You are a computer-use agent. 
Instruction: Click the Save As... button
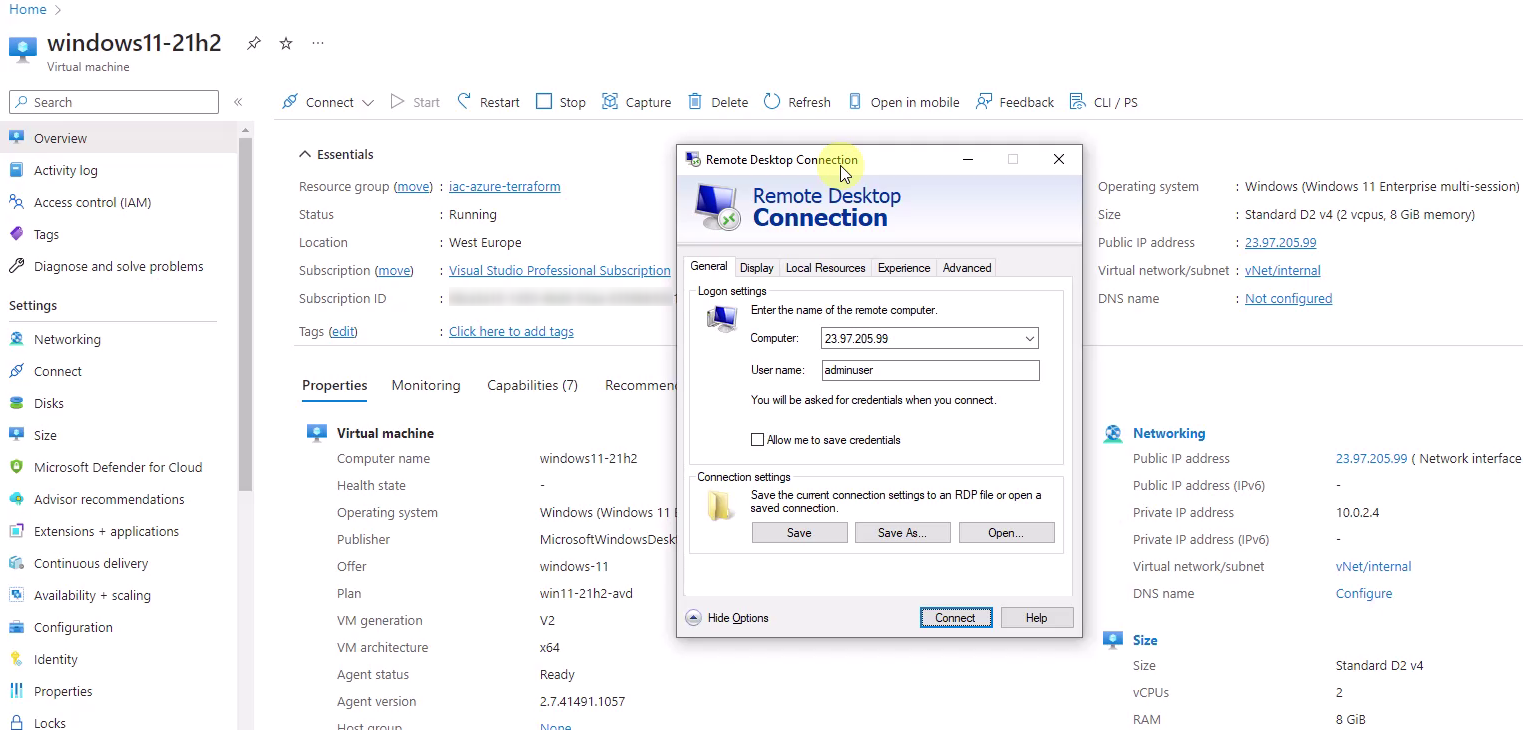pos(902,533)
